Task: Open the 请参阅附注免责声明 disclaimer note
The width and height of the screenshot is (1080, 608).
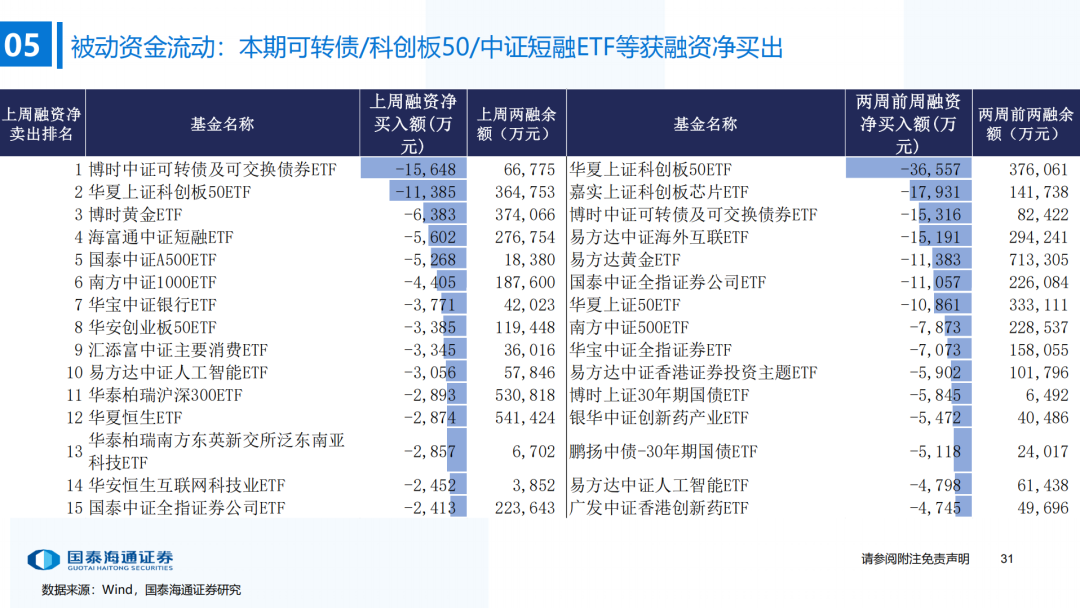Action: tap(915, 559)
